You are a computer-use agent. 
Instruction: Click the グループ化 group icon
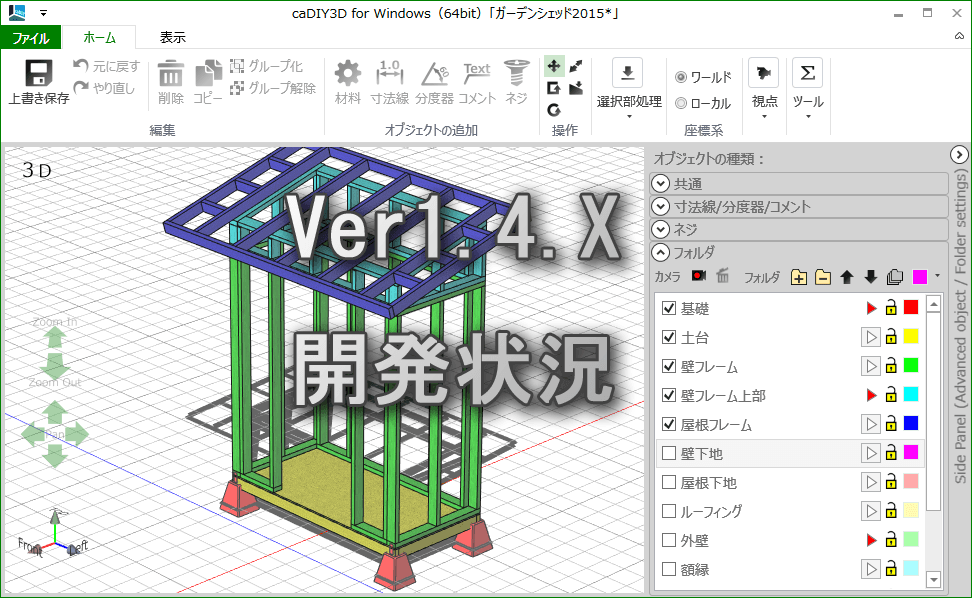coord(237,66)
